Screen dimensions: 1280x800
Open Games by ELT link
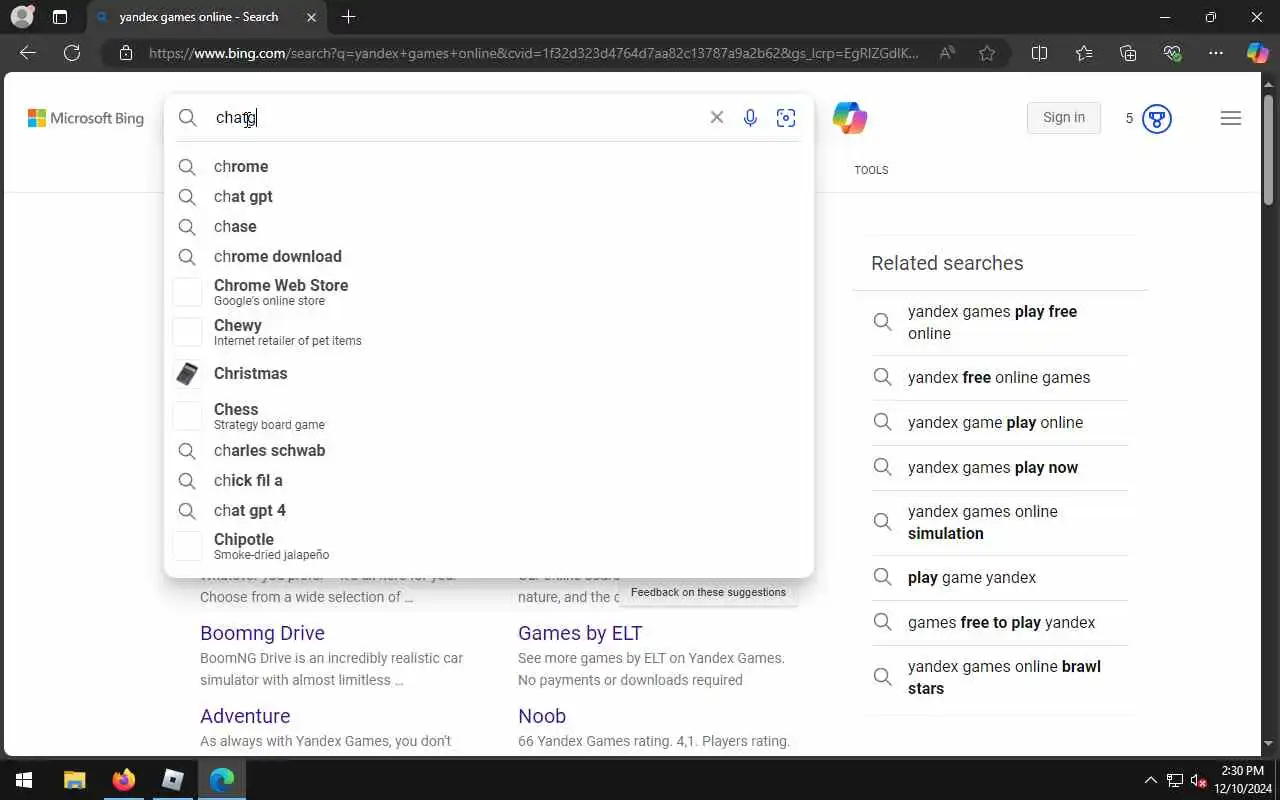[x=580, y=633]
